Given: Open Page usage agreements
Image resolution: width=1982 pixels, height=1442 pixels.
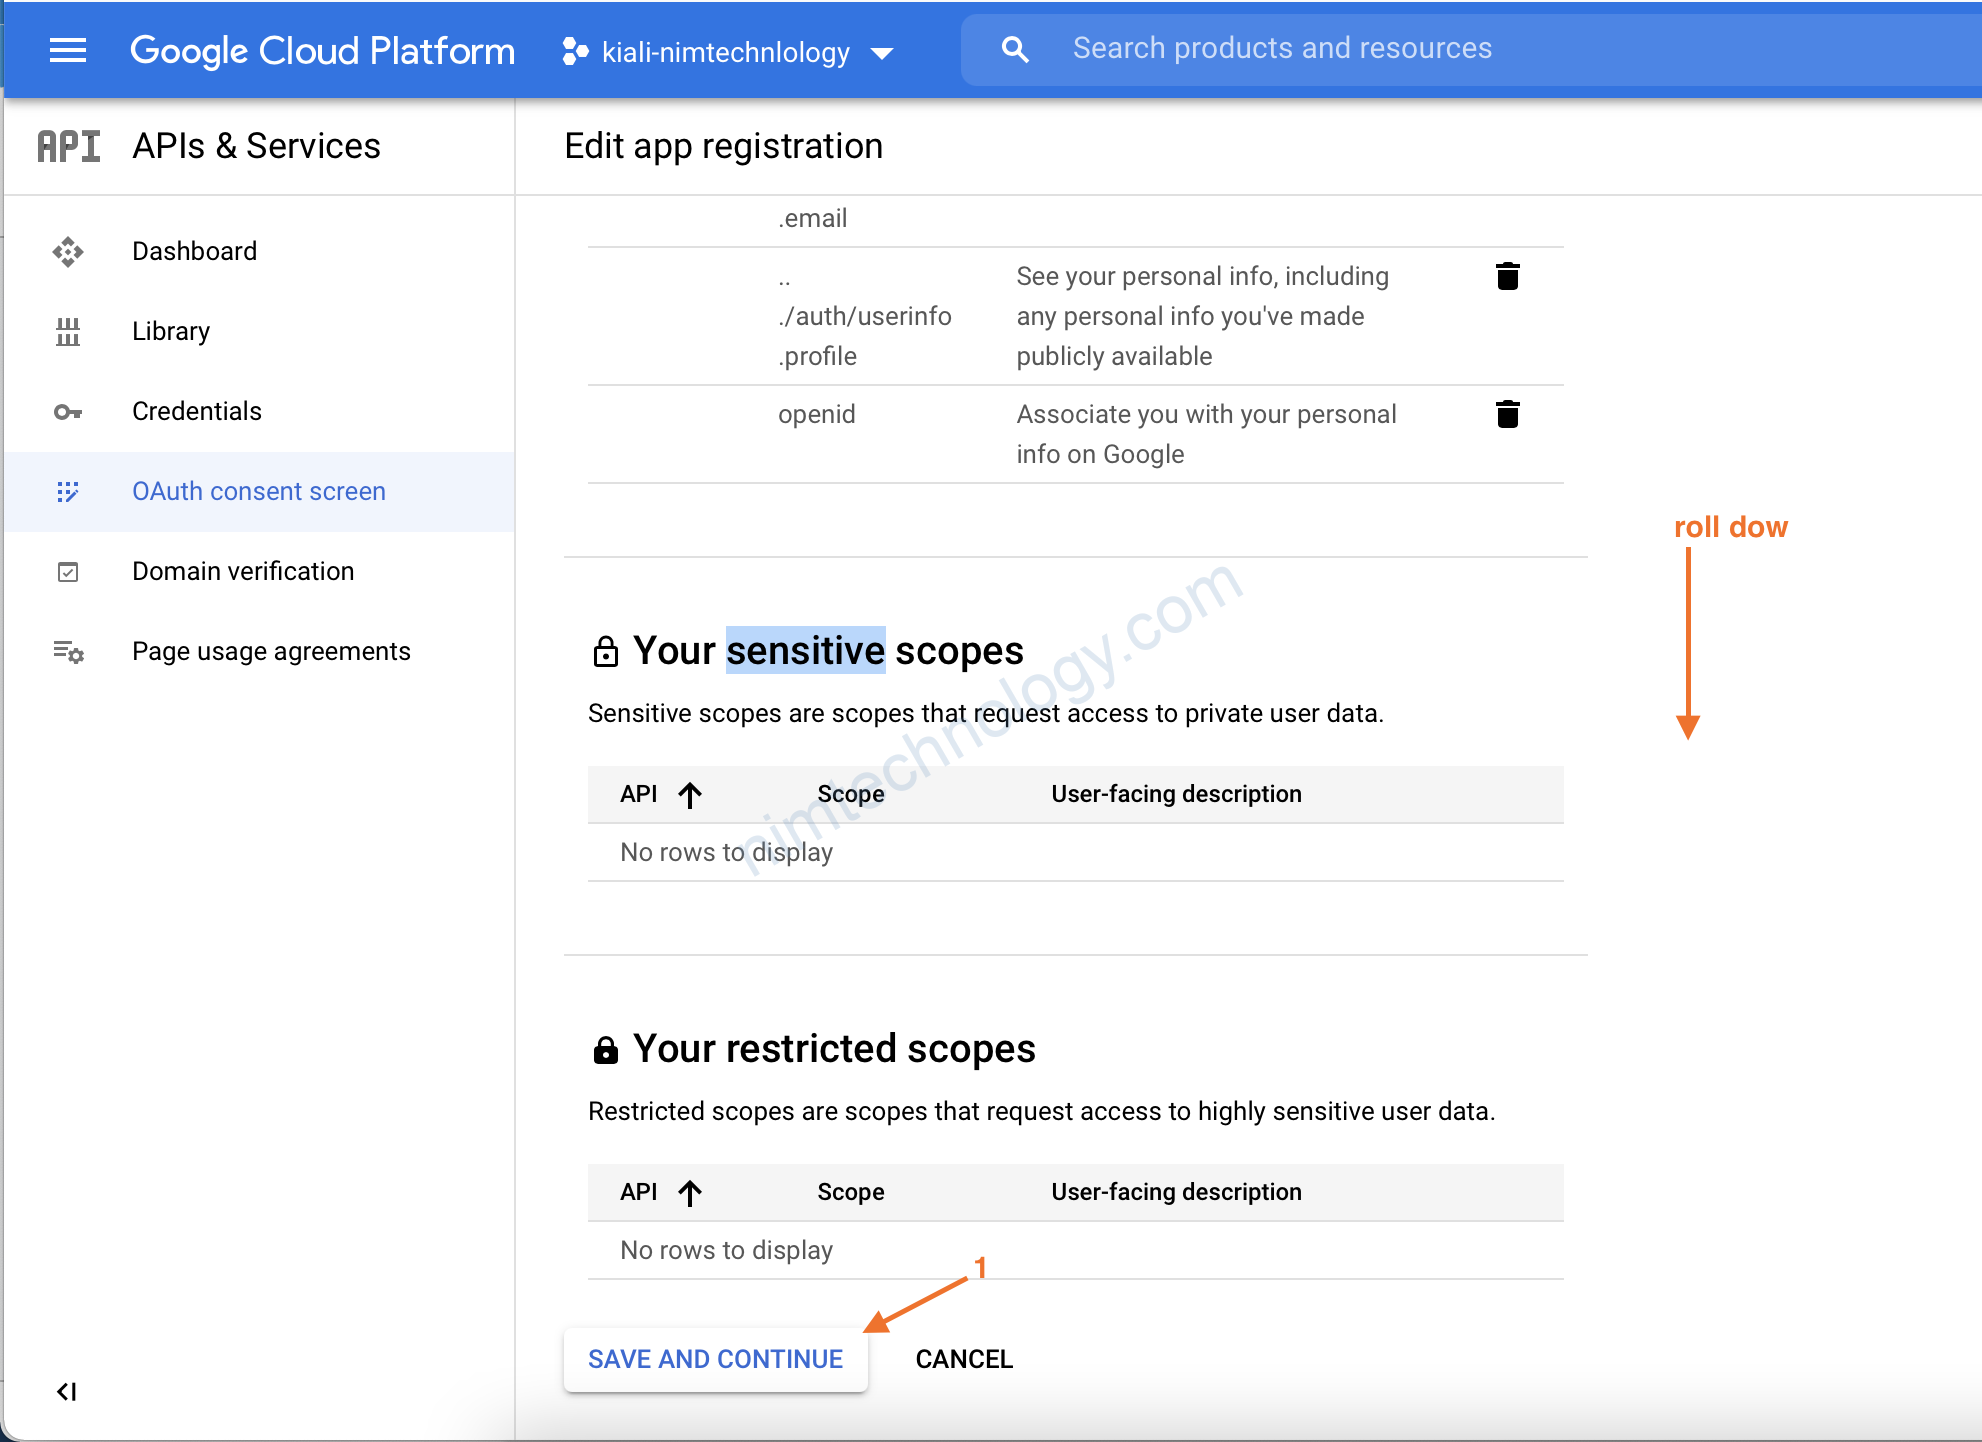Looking at the screenshot, I should pos(271,651).
